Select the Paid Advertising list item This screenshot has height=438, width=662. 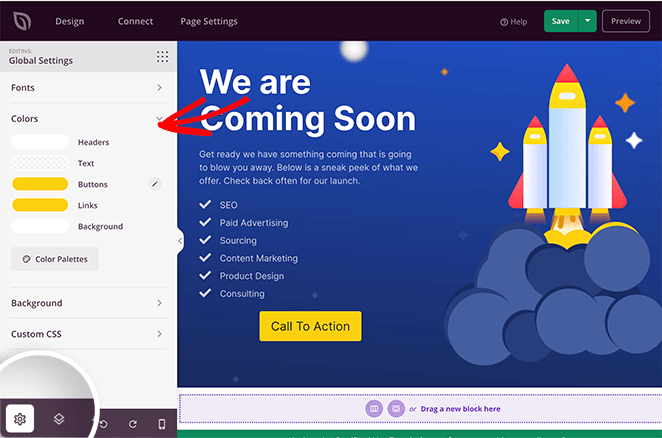pos(244,223)
